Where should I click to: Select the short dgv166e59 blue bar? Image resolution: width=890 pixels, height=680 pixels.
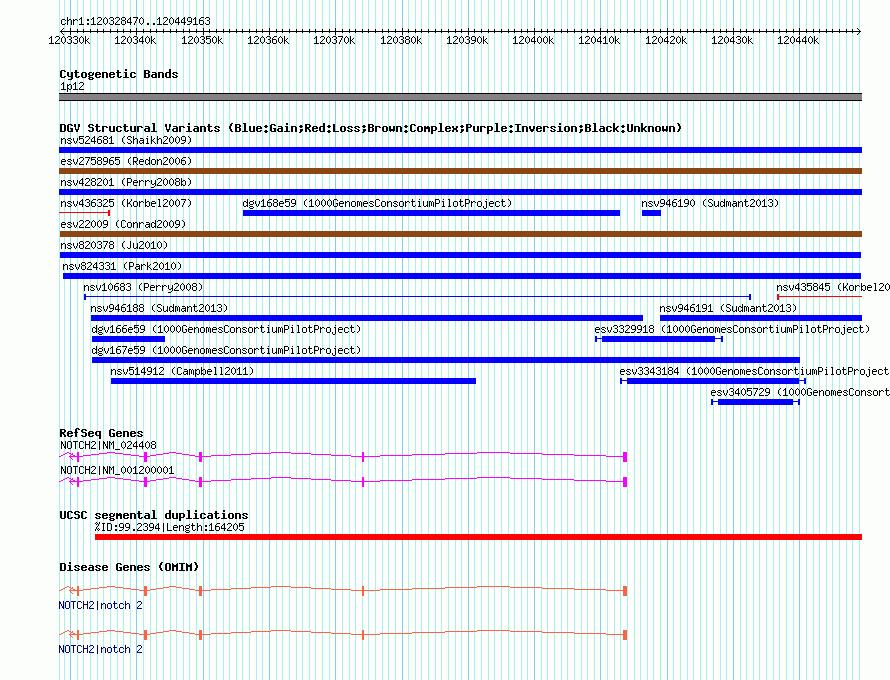(x=128, y=339)
